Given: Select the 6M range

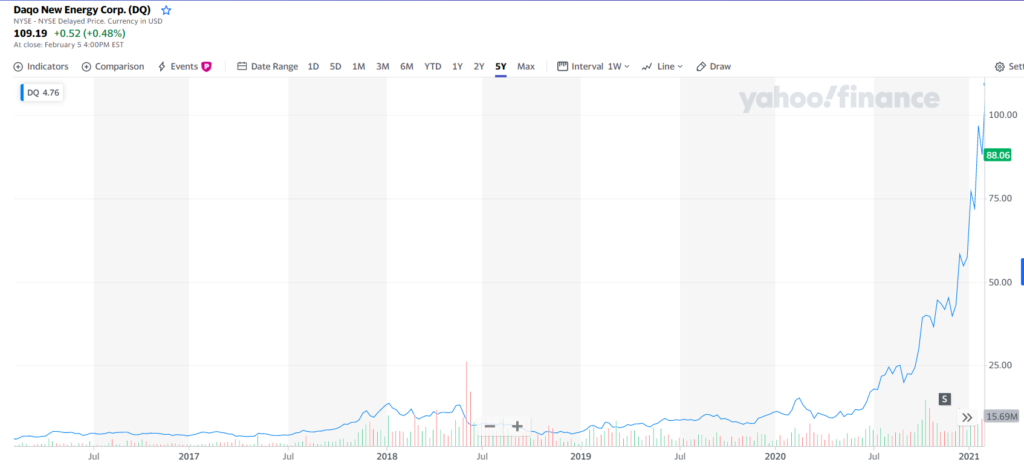Looking at the screenshot, I should [407, 67].
